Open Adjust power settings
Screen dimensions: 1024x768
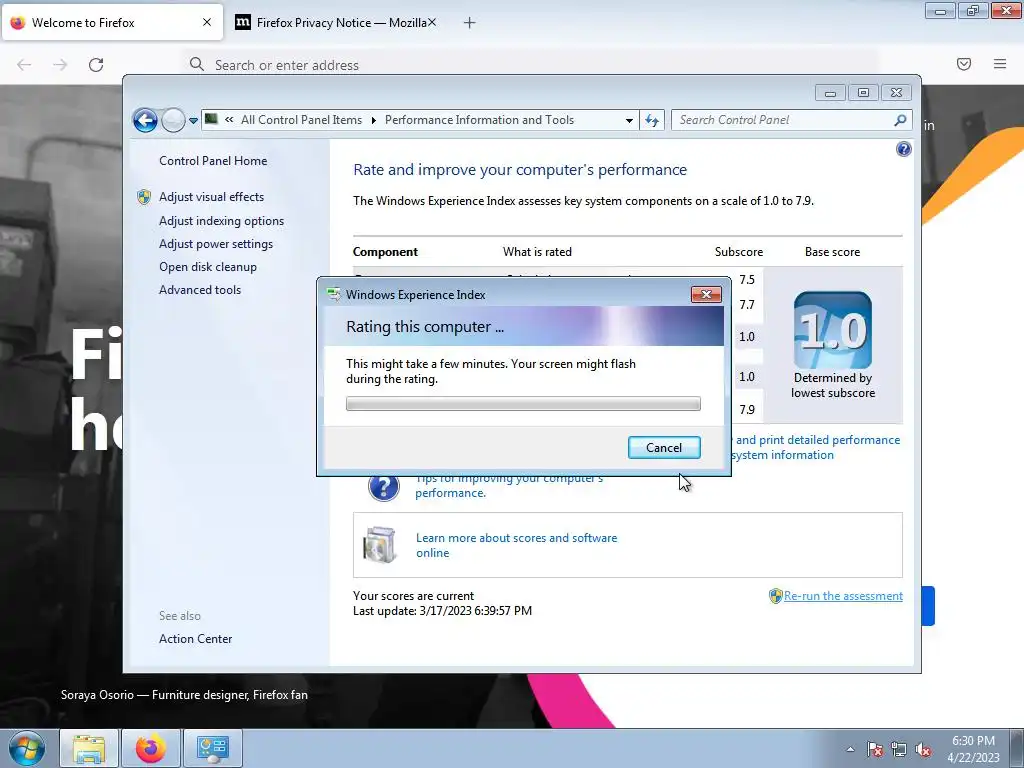(x=216, y=244)
